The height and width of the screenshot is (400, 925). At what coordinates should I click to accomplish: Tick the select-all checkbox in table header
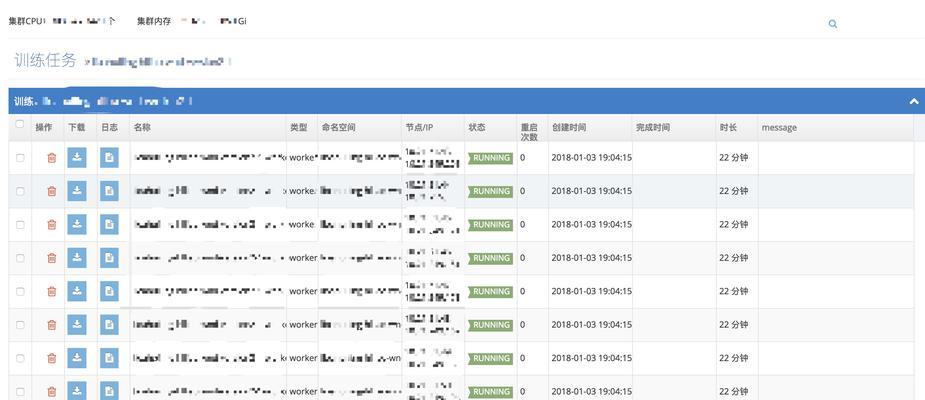click(x=20, y=124)
